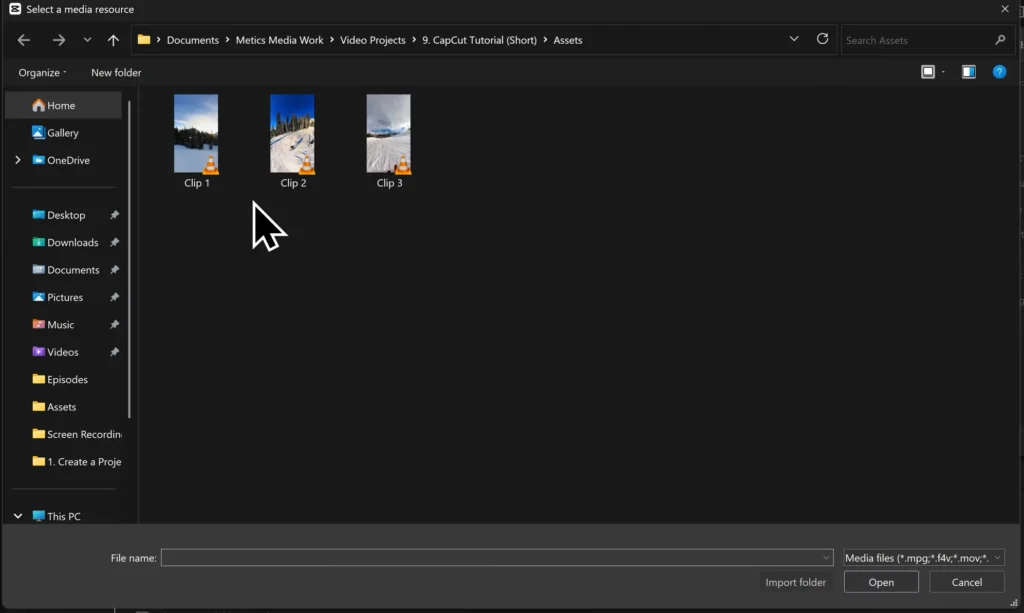The height and width of the screenshot is (613, 1024).
Task: Open the Screen Recordings sidebar folder
Action: 76,434
